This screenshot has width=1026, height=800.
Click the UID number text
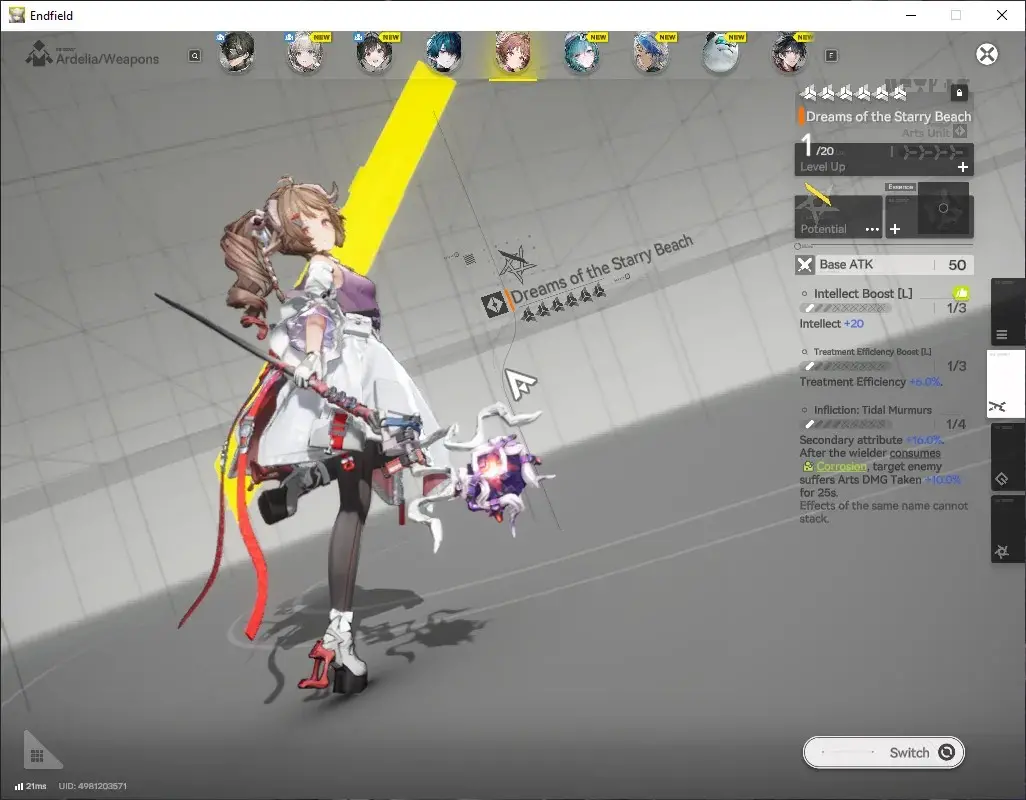[x=93, y=786]
